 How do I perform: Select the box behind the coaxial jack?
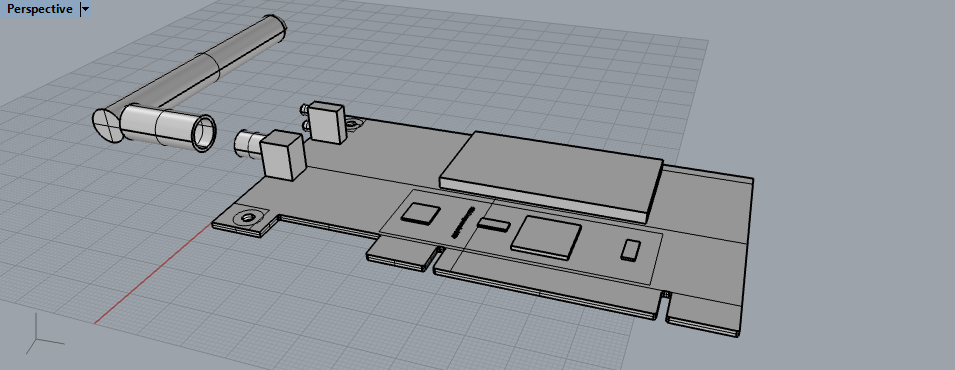pos(284,155)
